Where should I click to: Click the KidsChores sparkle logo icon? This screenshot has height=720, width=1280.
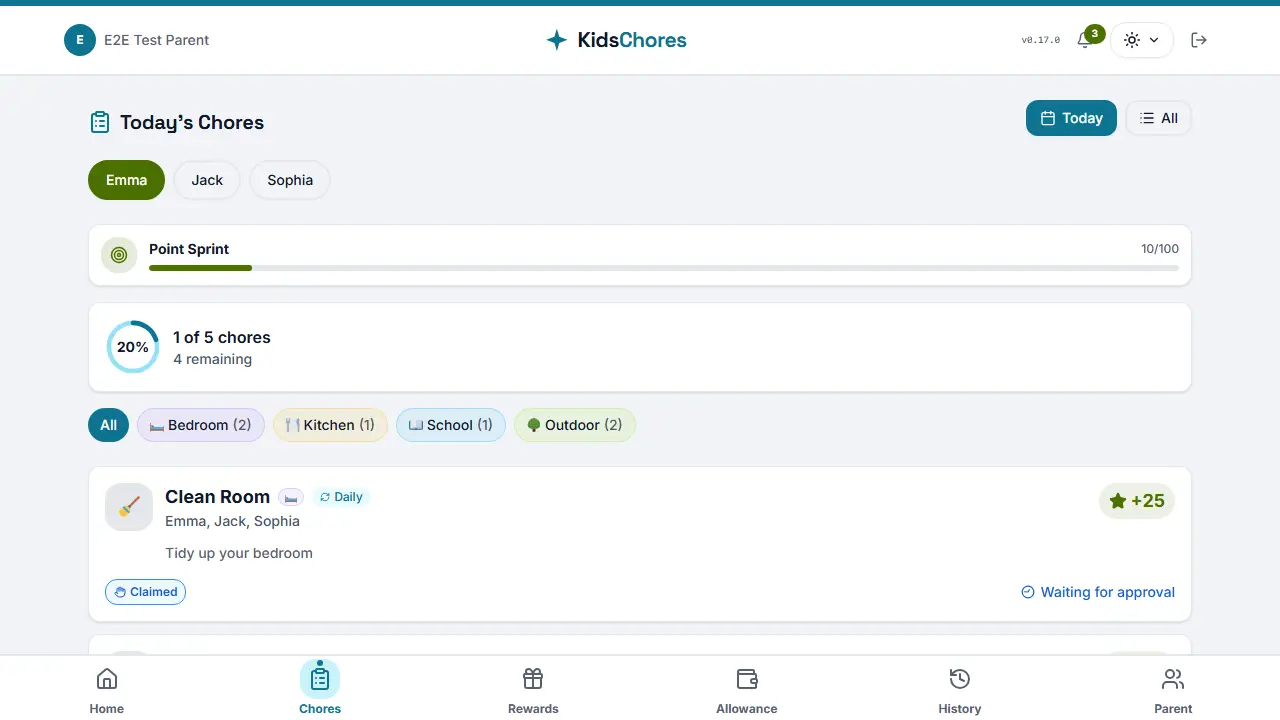[x=557, y=40]
